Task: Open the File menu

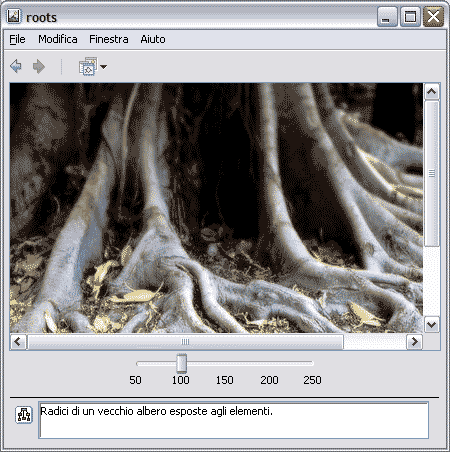Action: 17,39
